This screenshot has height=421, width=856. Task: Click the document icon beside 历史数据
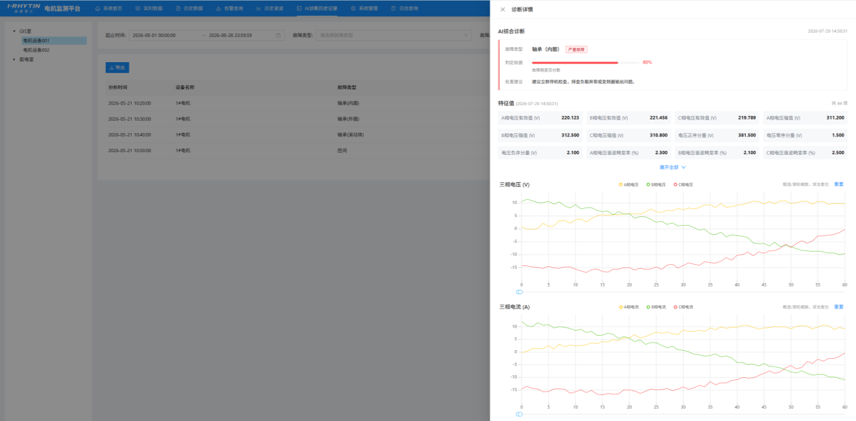[x=178, y=9]
